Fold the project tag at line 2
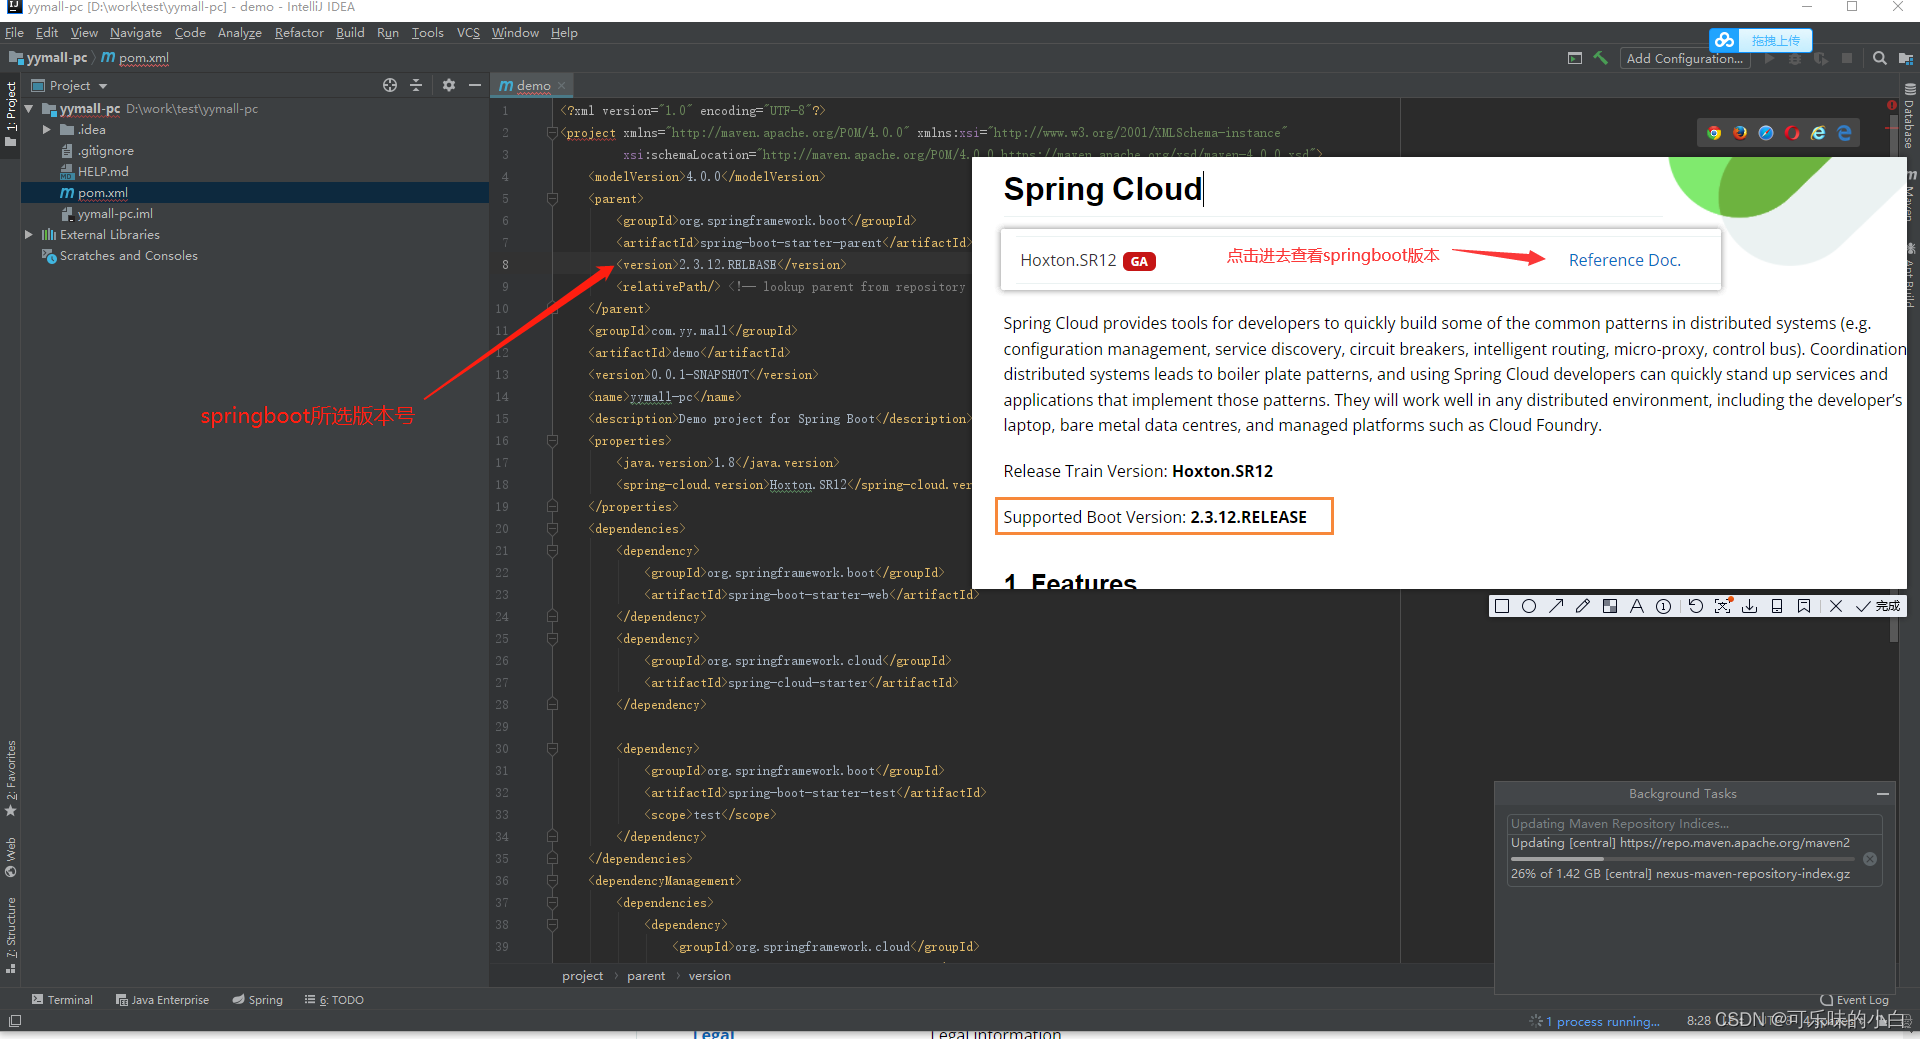This screenshot has width=1920, height=1039. [552, 133]
